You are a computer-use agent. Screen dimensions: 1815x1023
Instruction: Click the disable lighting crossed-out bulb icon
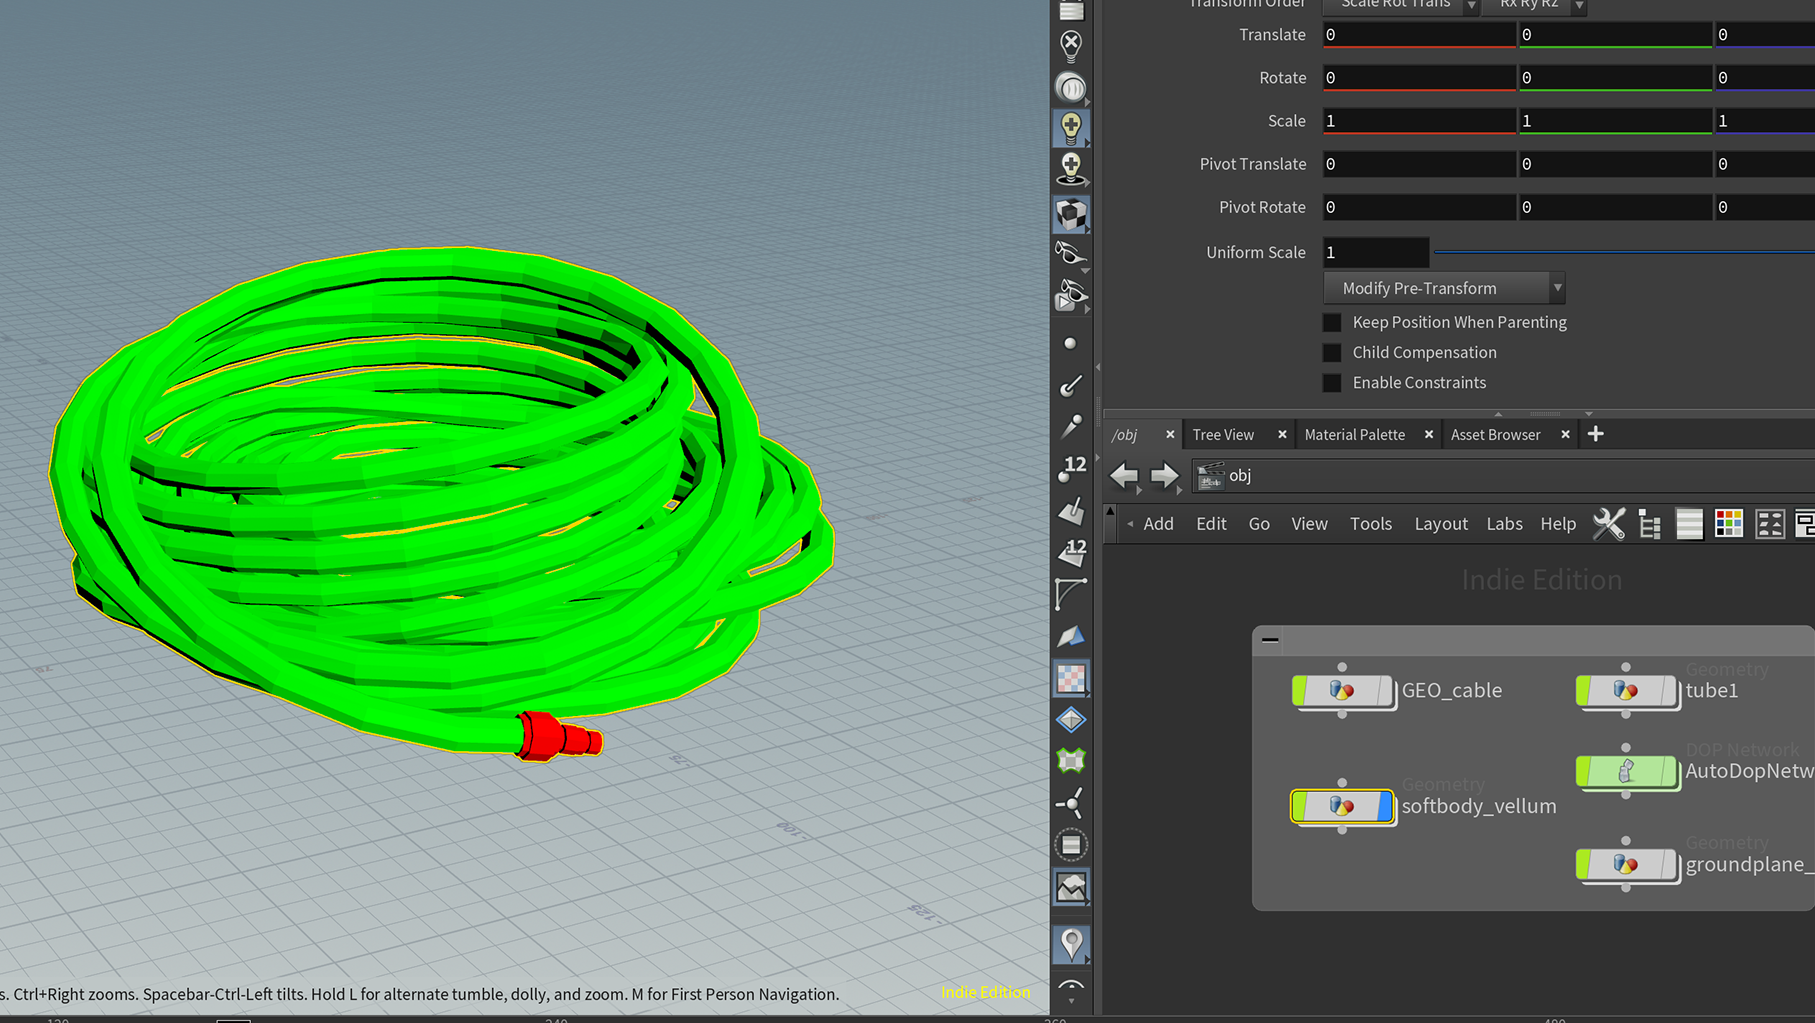point(1071,45)
